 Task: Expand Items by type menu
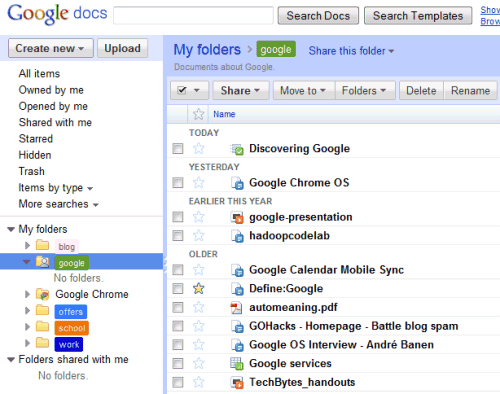pyautogui.click(x=56, y=188)
